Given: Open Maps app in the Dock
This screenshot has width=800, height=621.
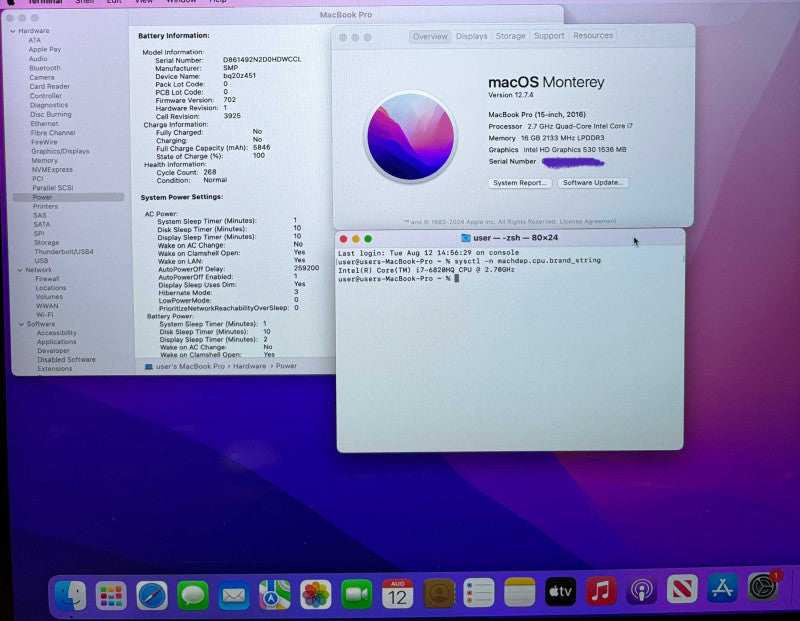Looking at the screenshot, I should pos(274,594).
